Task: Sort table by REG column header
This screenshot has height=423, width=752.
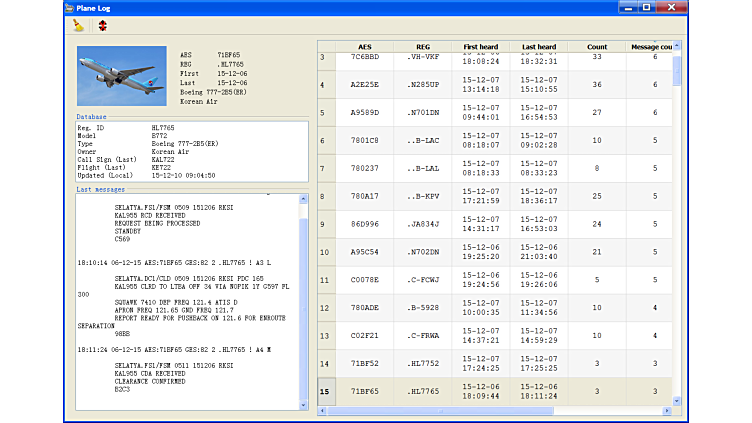Action: pos(423,47)
